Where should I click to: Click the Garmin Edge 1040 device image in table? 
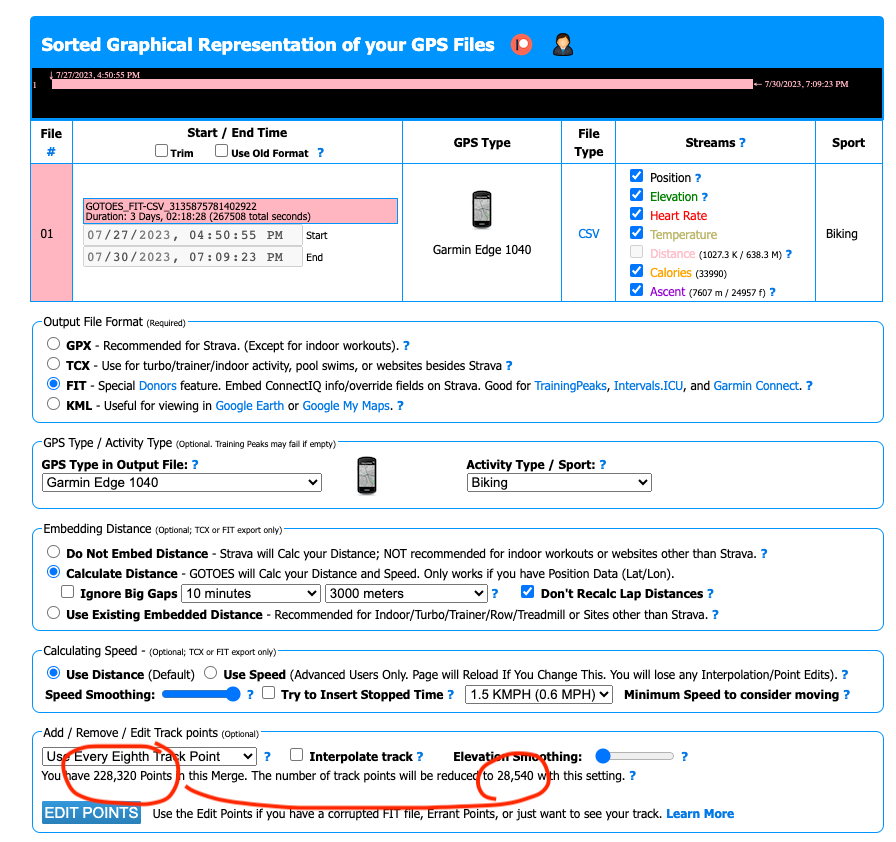click(482, 210)
